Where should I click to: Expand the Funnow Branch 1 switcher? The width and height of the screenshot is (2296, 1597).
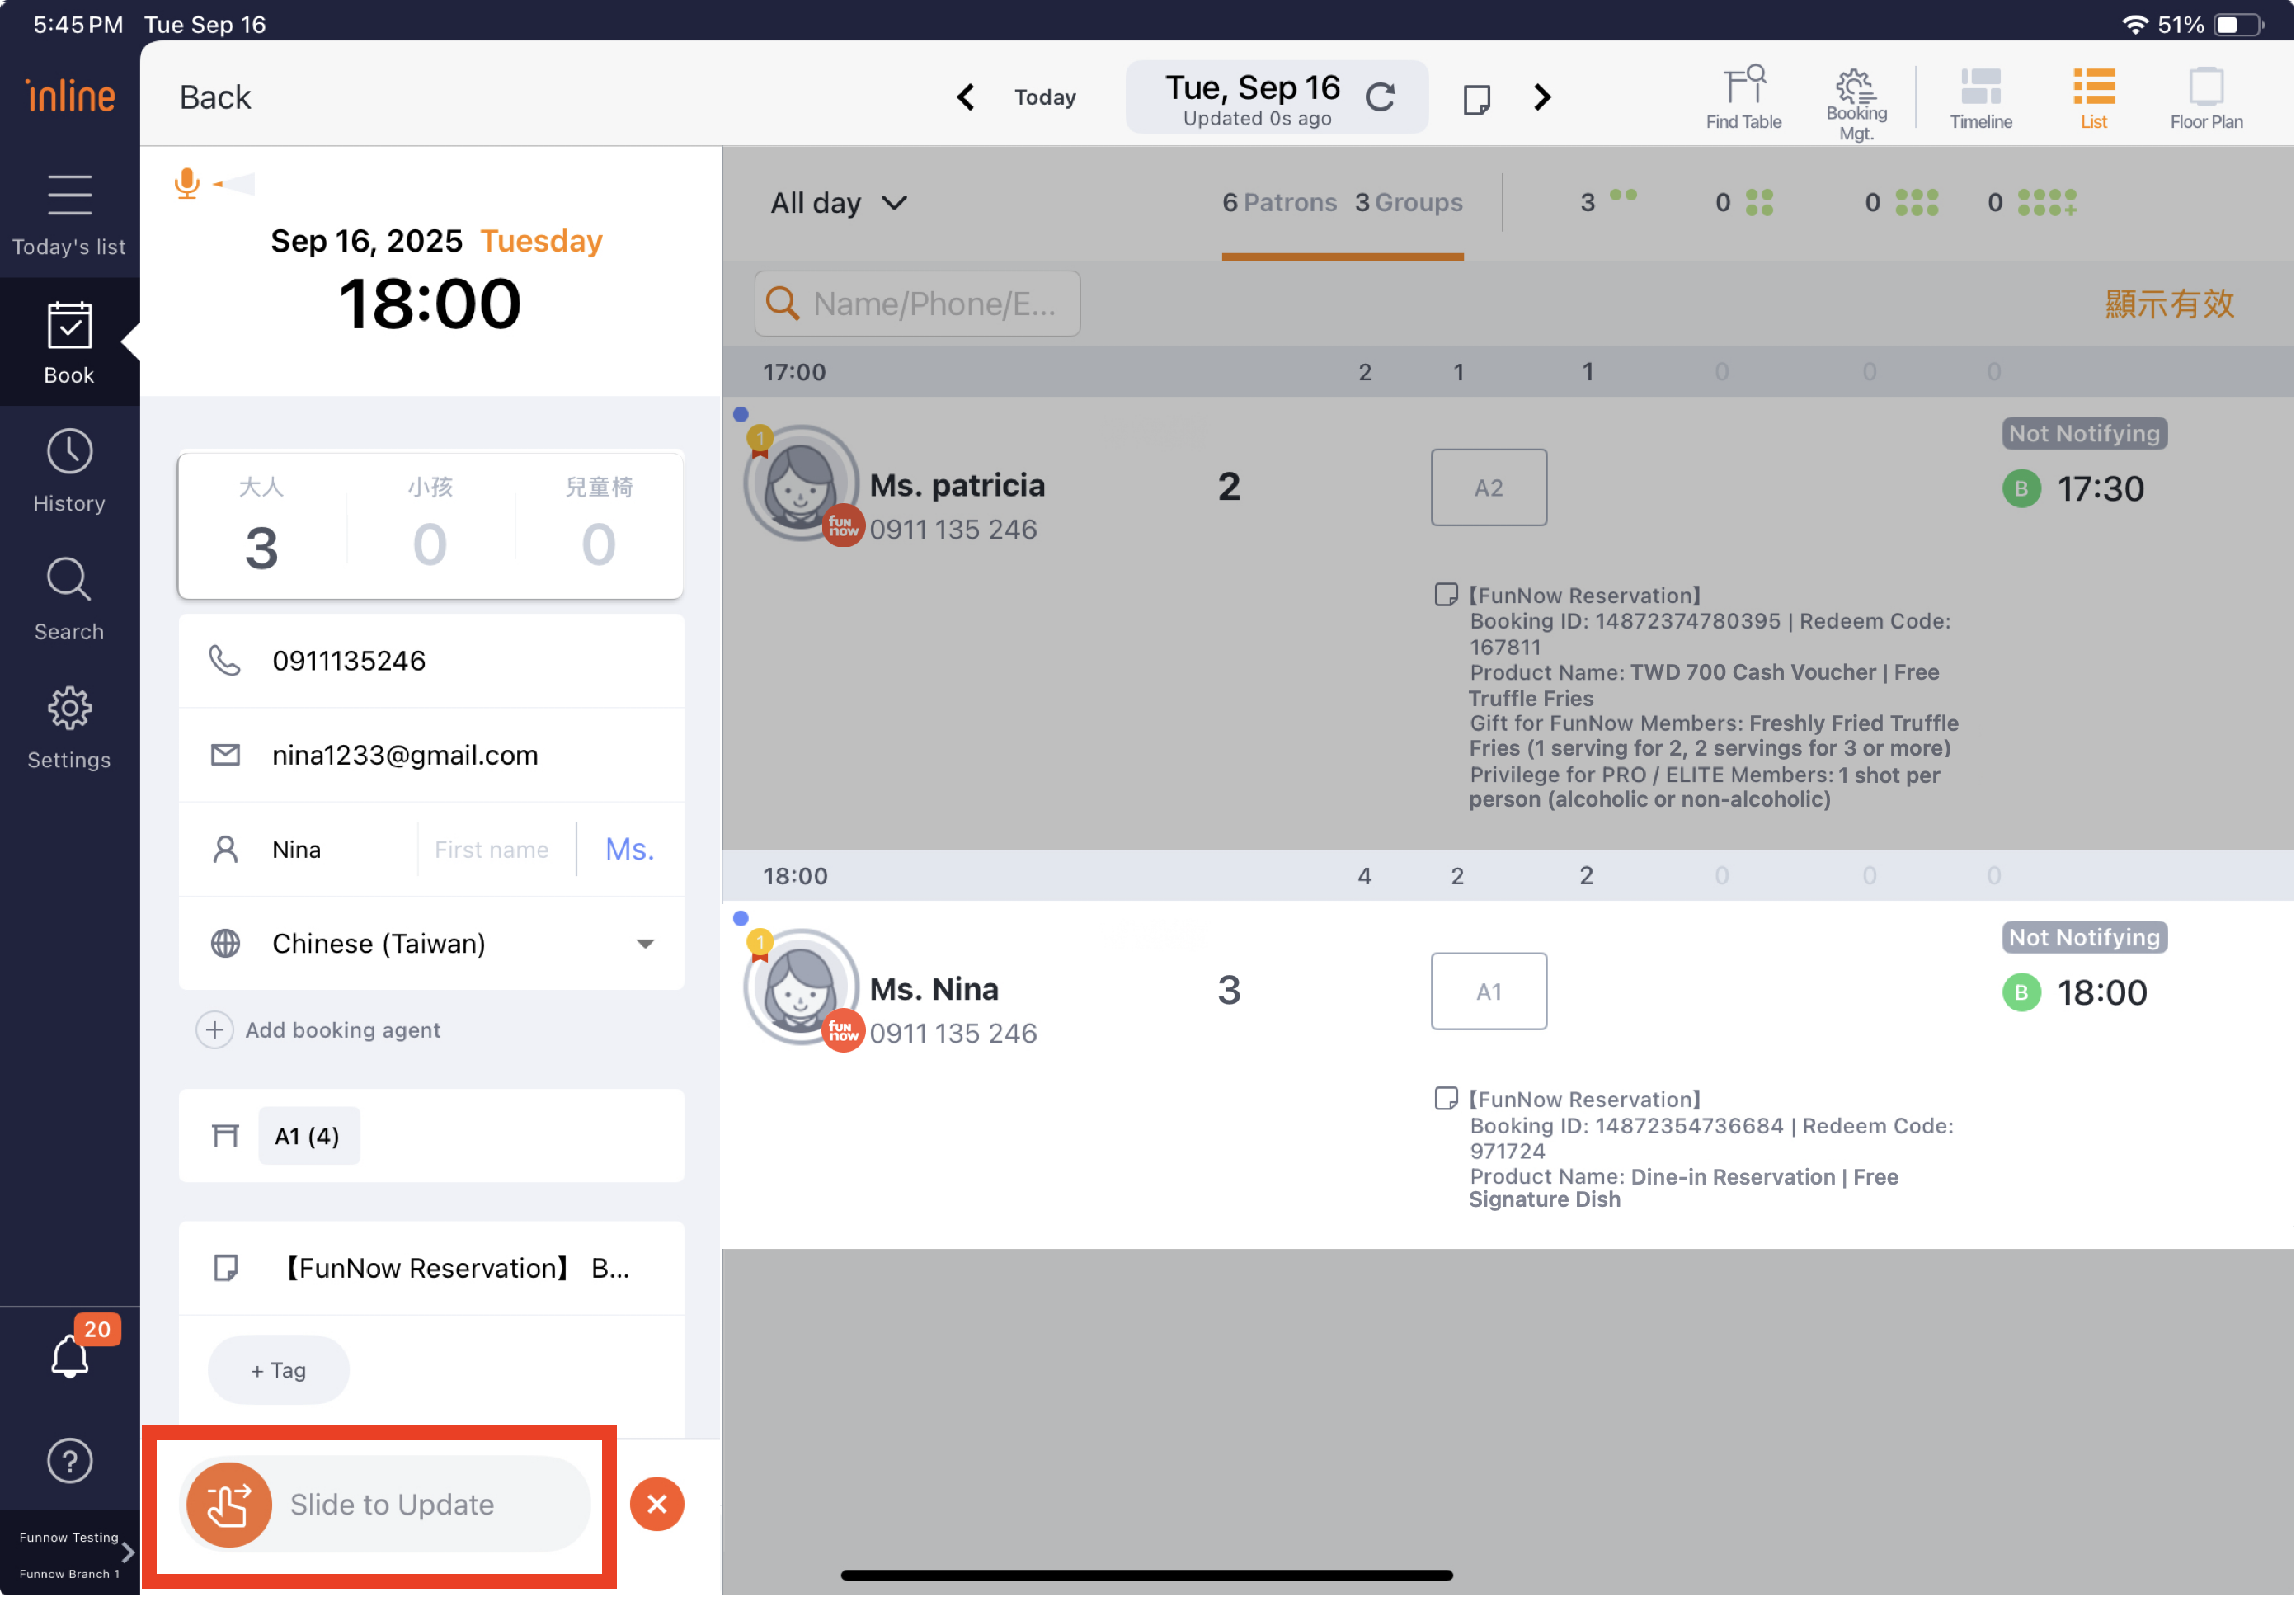[70, 1554]
